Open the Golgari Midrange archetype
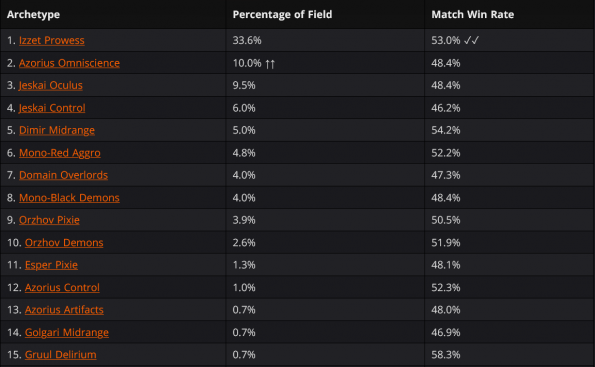 coord(67,332)
